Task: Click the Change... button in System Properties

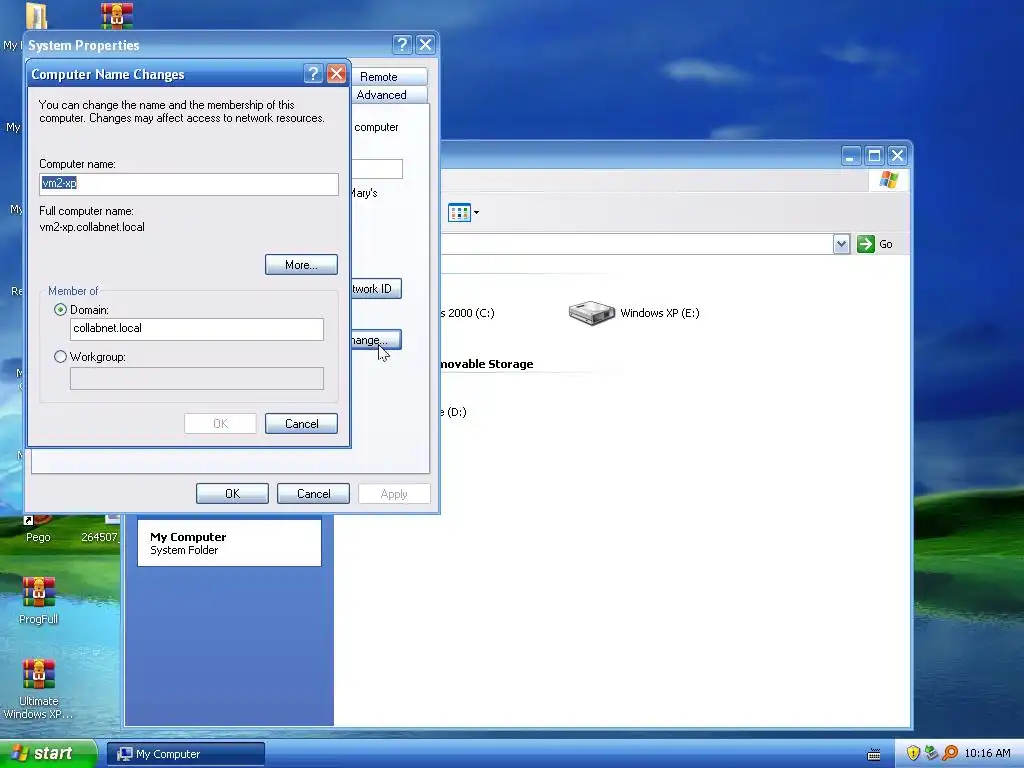Action: [376, 340]
